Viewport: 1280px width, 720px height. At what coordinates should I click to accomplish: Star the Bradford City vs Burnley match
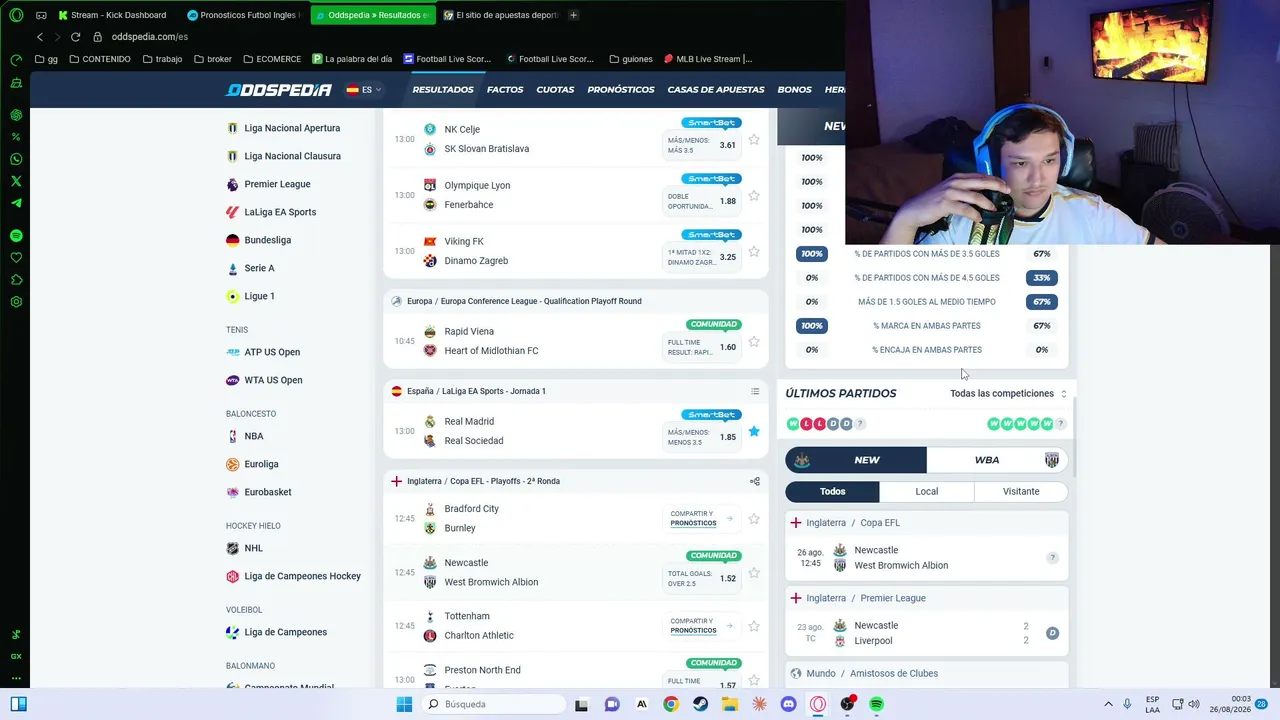point(754,519)
